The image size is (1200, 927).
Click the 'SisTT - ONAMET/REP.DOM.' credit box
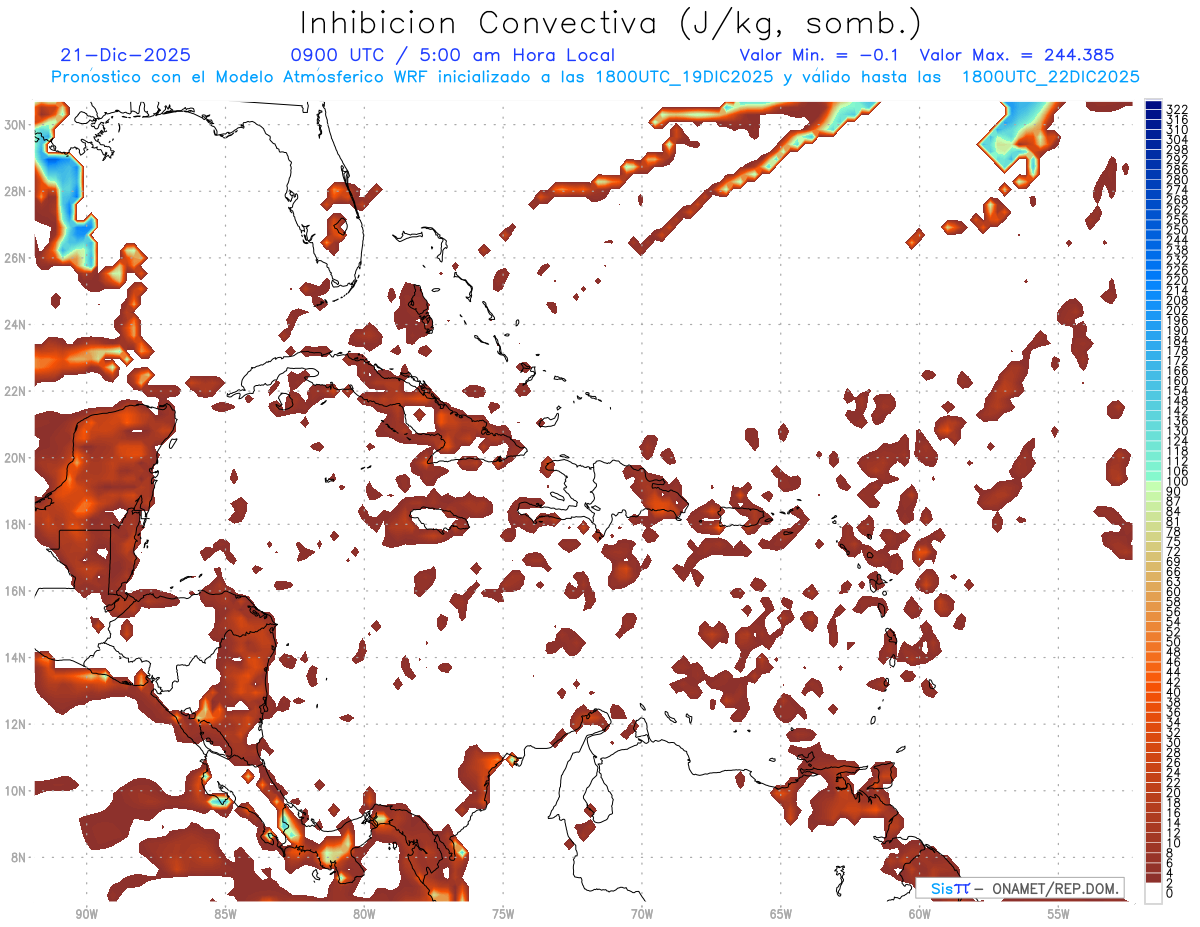(x=1020, y=888)
